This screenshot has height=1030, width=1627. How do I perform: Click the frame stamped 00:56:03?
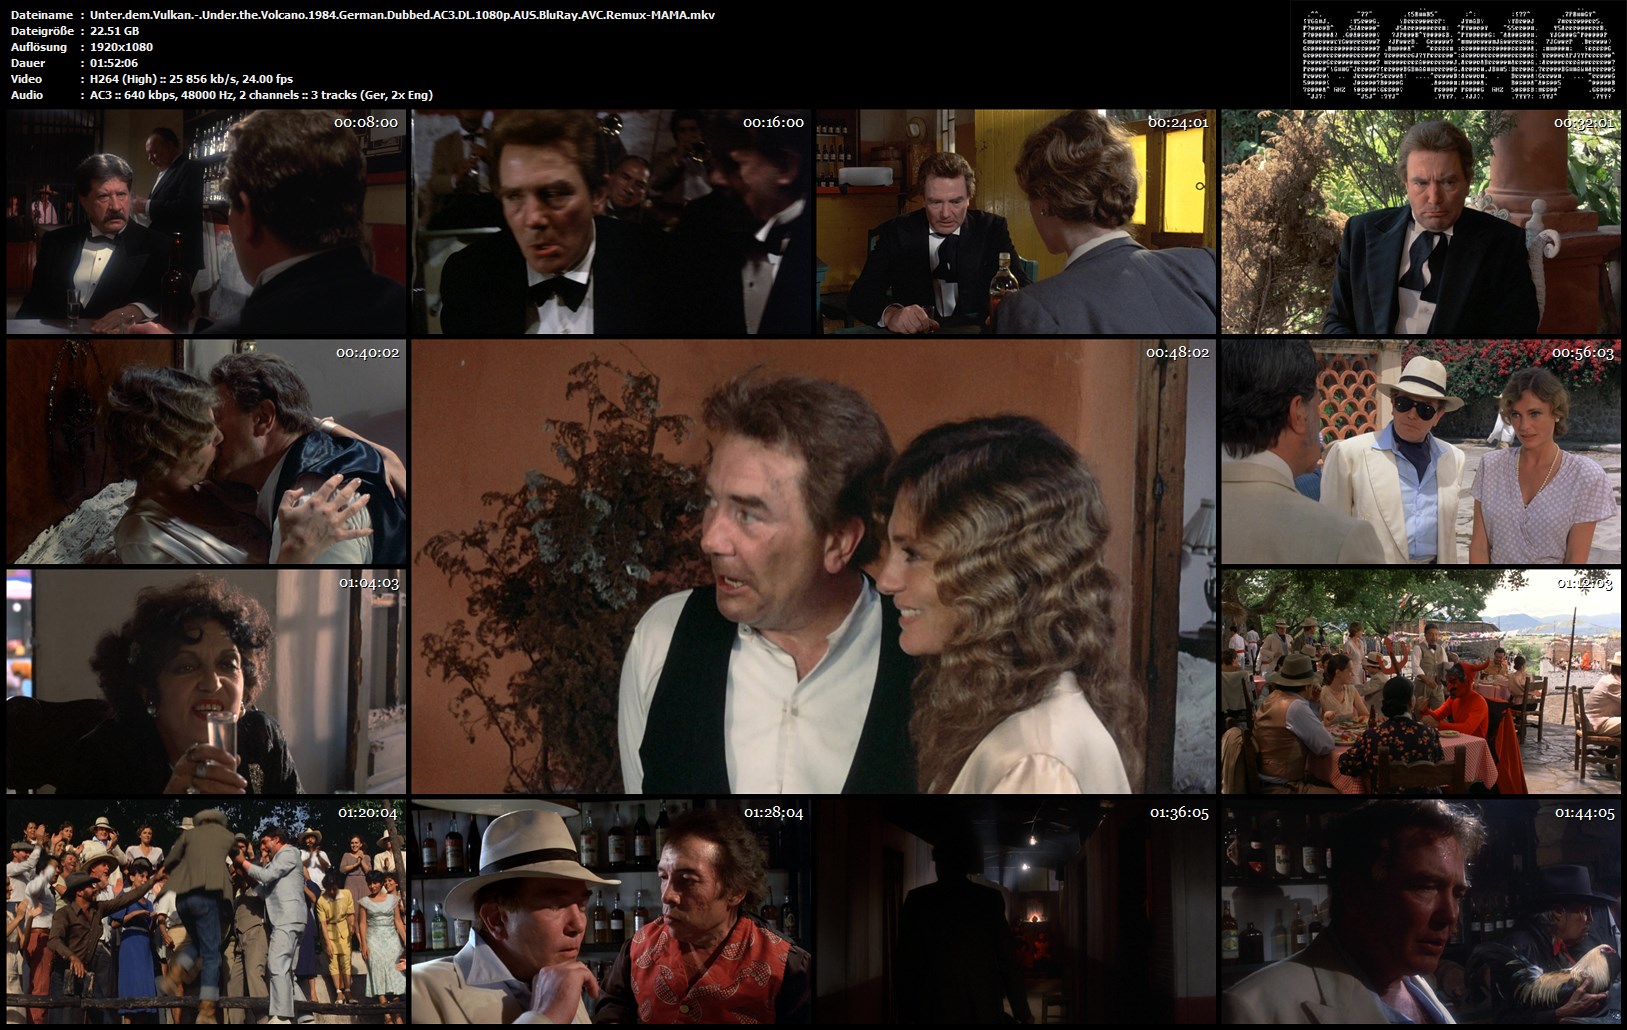[x=1421, y=452]
